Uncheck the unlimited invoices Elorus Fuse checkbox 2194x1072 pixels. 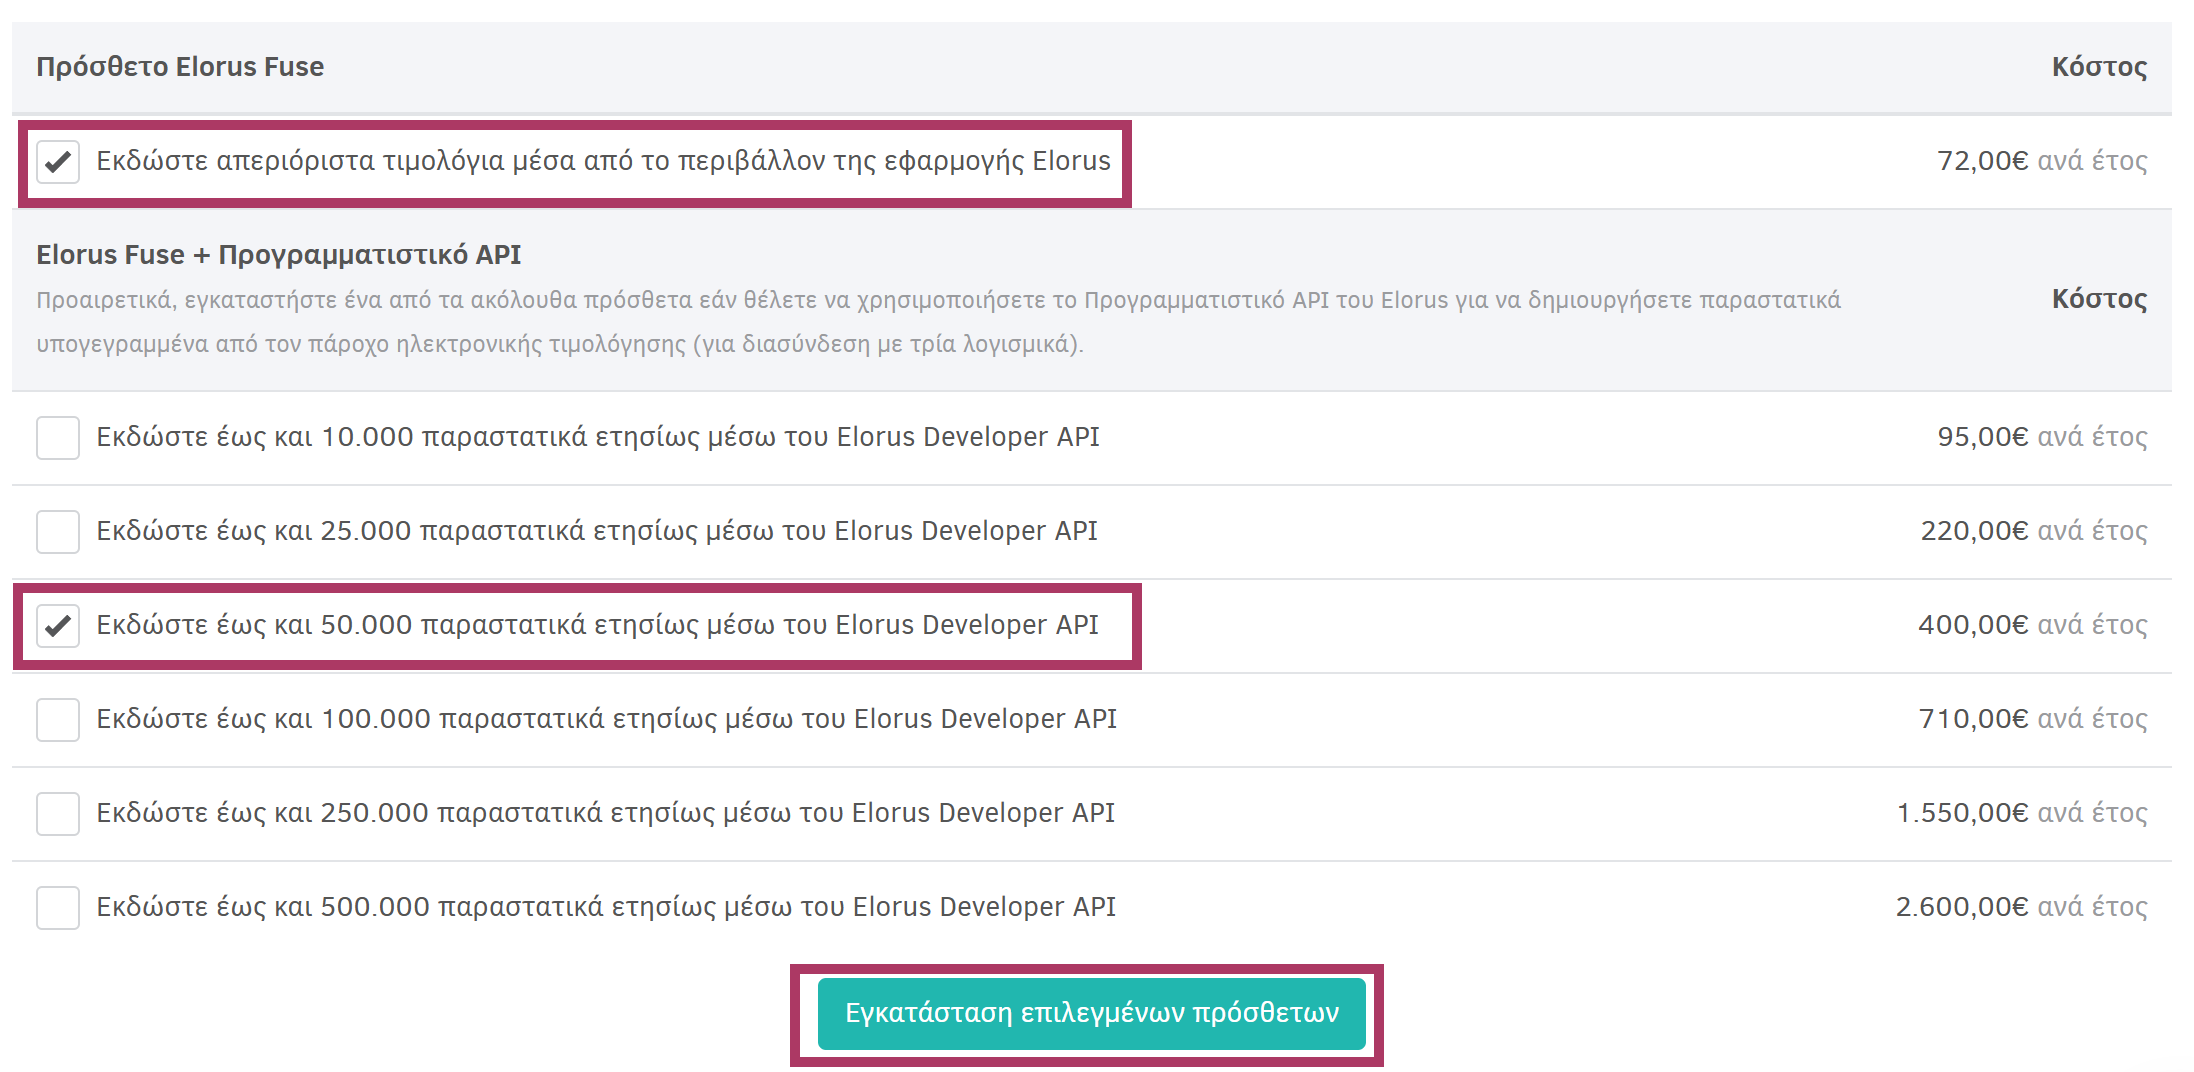click(x=58, y=162)
